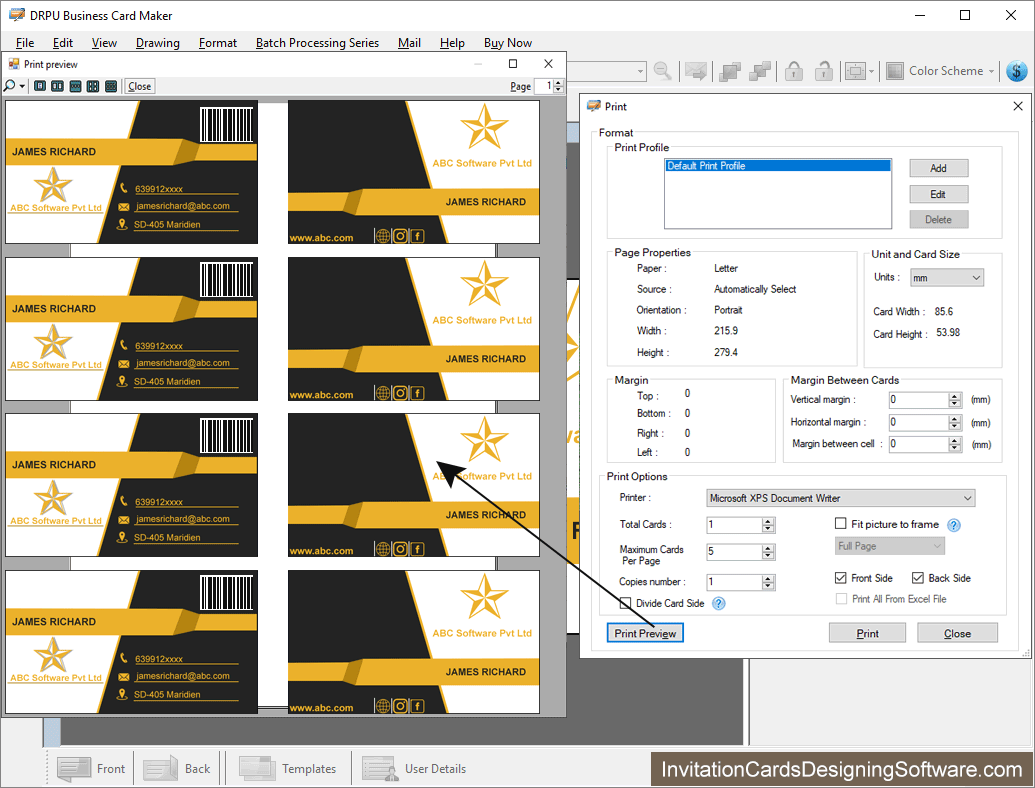Increase Vertical margin value
Image resolution: width=1035 pixels, height=788 pixels.
tap(954, 396)
